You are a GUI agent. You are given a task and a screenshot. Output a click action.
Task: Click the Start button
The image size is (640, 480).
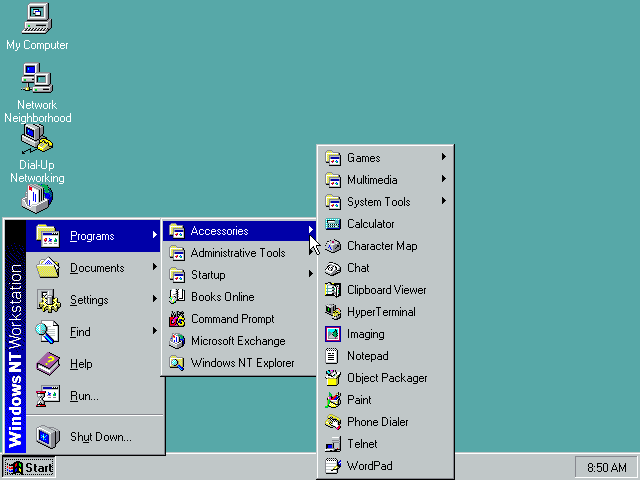coord(29,467)
